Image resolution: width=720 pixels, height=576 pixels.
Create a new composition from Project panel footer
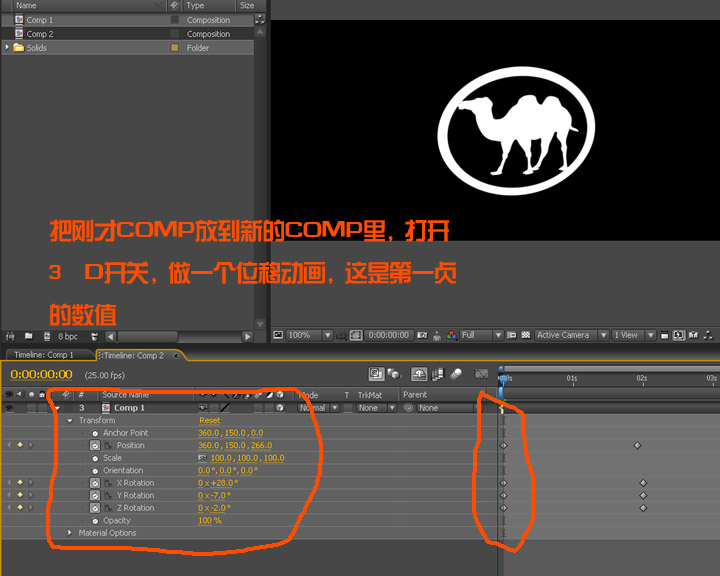47,336
